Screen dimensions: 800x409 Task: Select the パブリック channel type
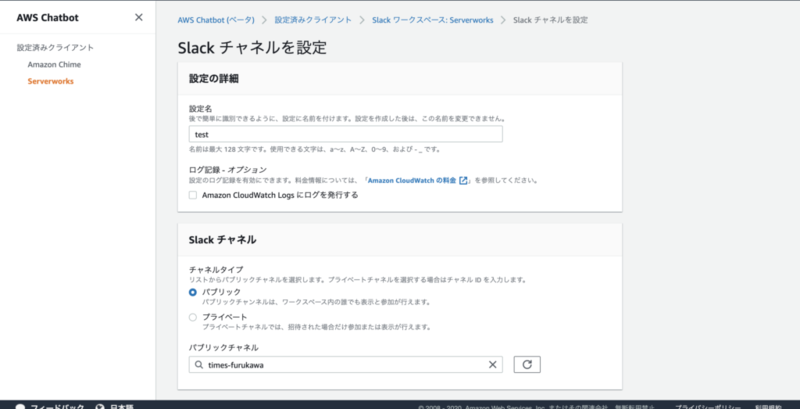pyautogui.click(x=193, y=292)
